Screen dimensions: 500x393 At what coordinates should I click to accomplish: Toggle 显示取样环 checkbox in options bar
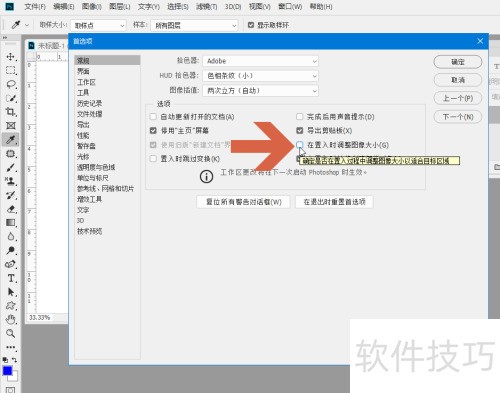[x=251, y=25]
